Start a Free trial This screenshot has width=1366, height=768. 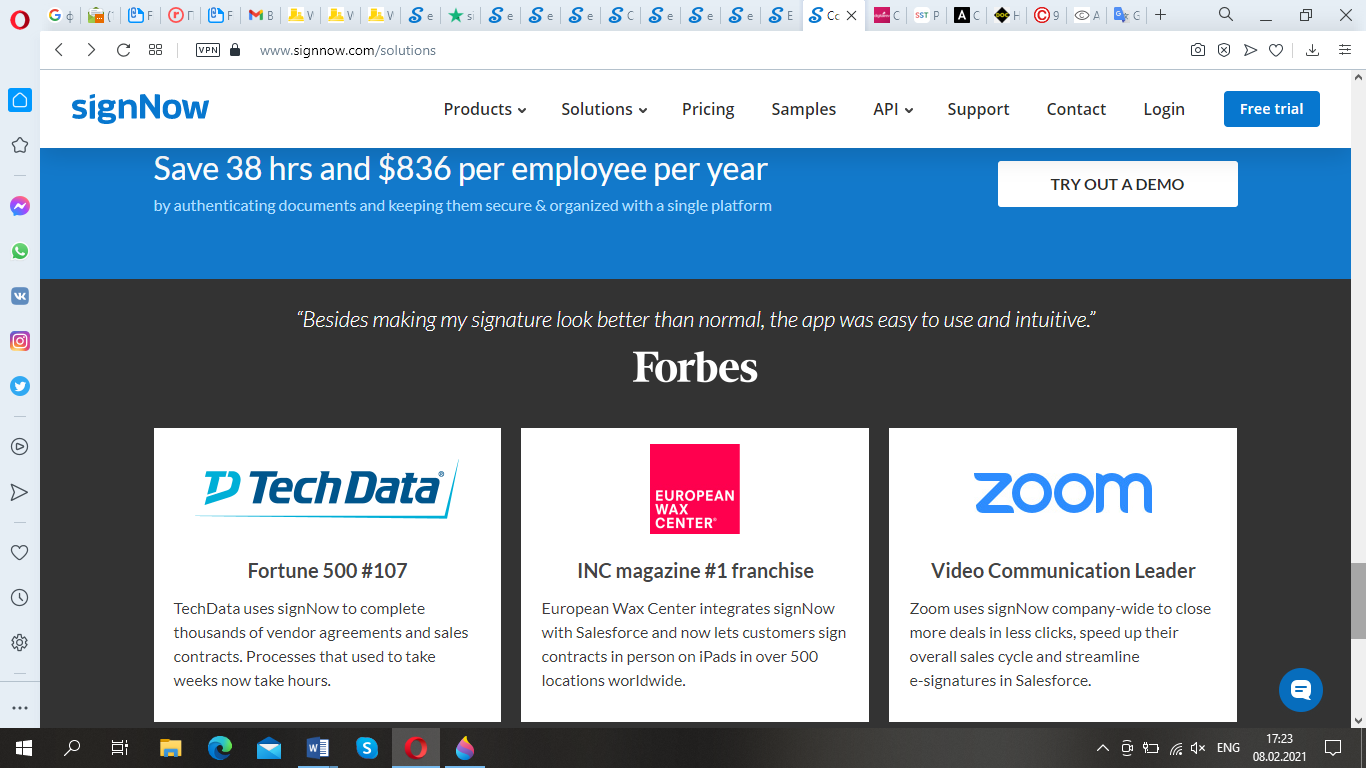[1271, 109]
